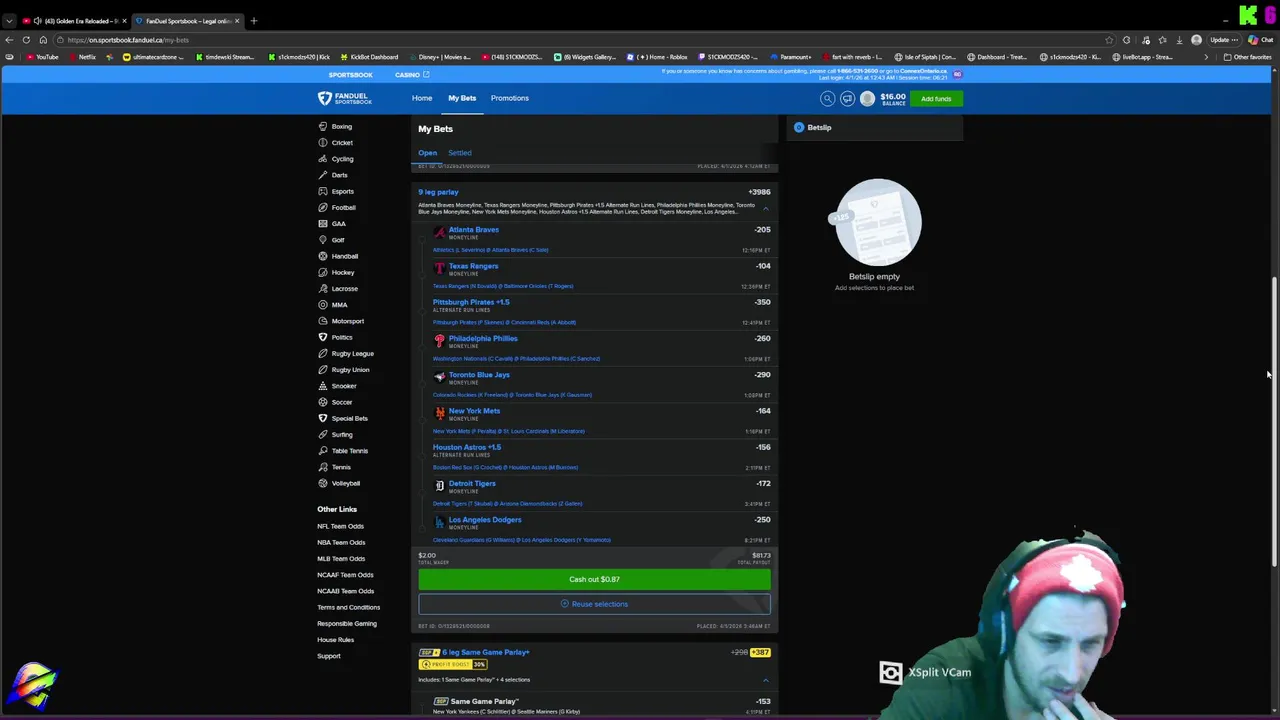This screenshot has height=720, width=1280.
Task: Select the Open bets tab
Action: (427, 153)
